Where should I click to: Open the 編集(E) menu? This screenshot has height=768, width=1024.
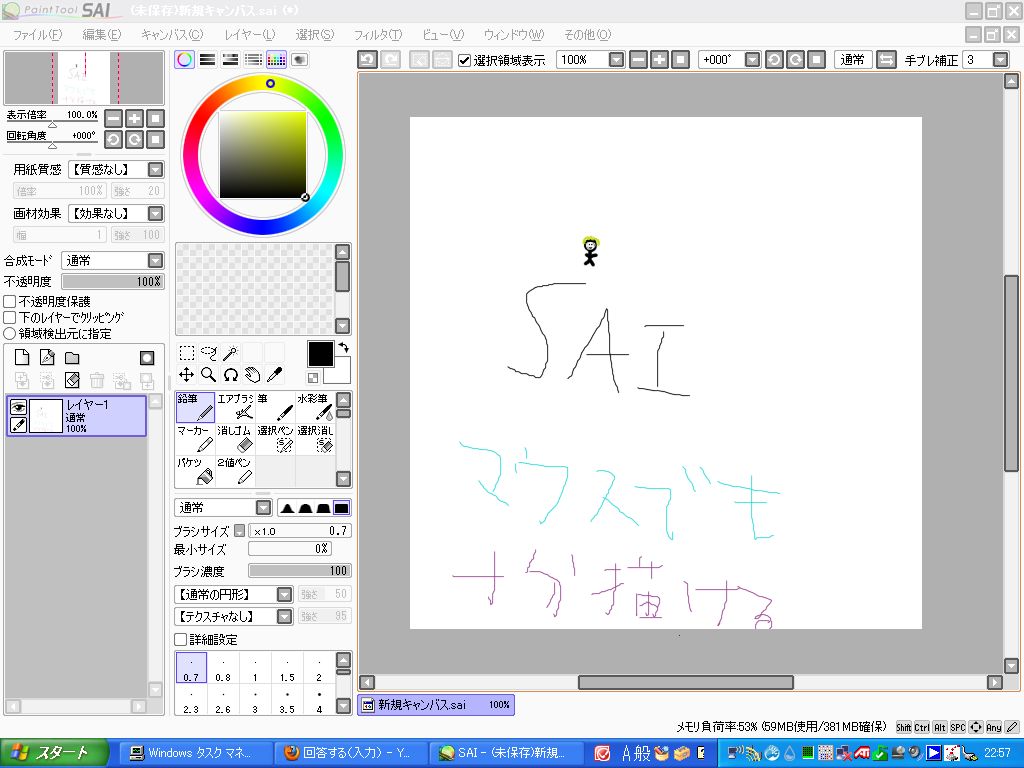[x=102, y=35]
